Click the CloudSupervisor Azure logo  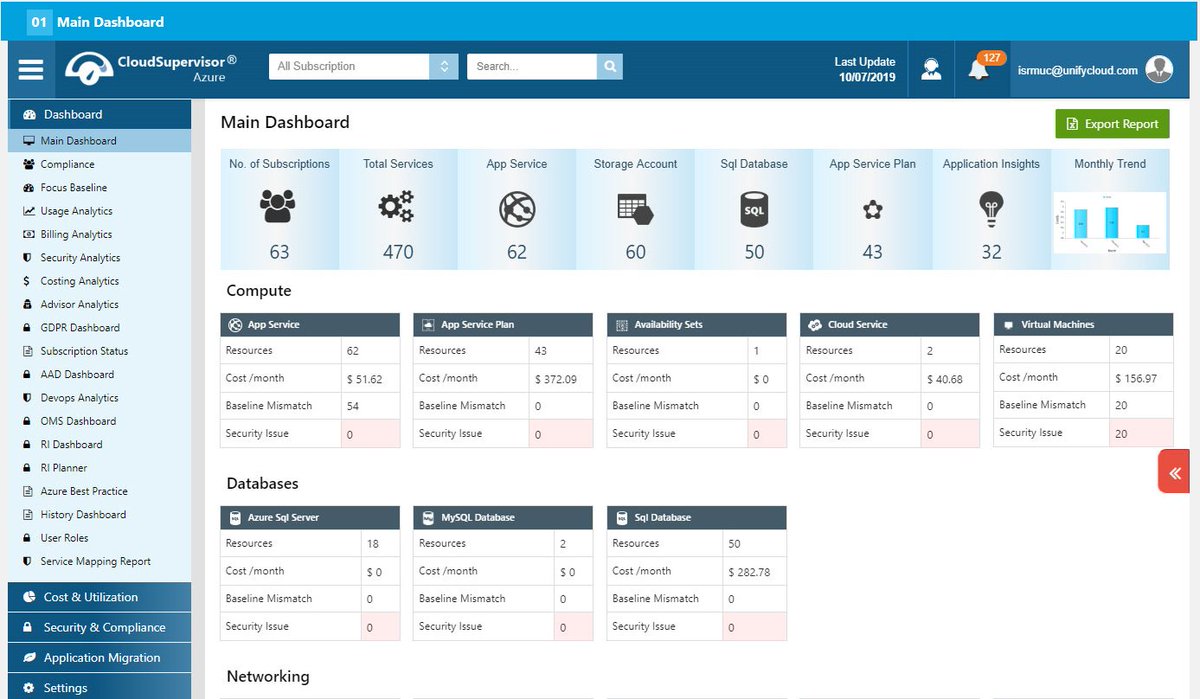(152, 68)
